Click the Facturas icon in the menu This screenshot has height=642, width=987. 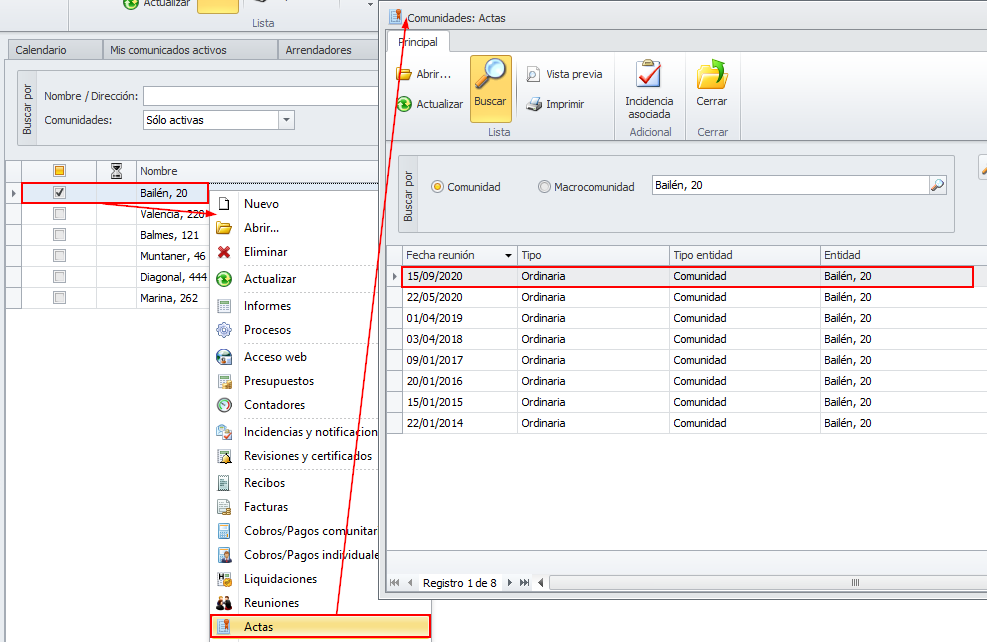224,507
